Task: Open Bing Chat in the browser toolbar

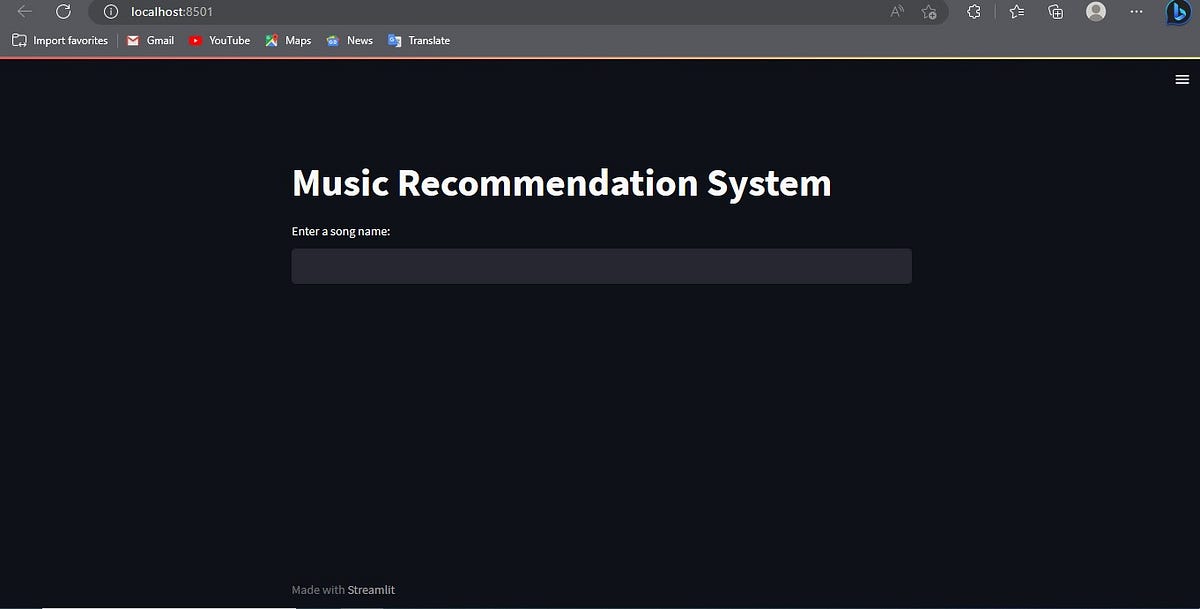Action: pos(1176,12)
